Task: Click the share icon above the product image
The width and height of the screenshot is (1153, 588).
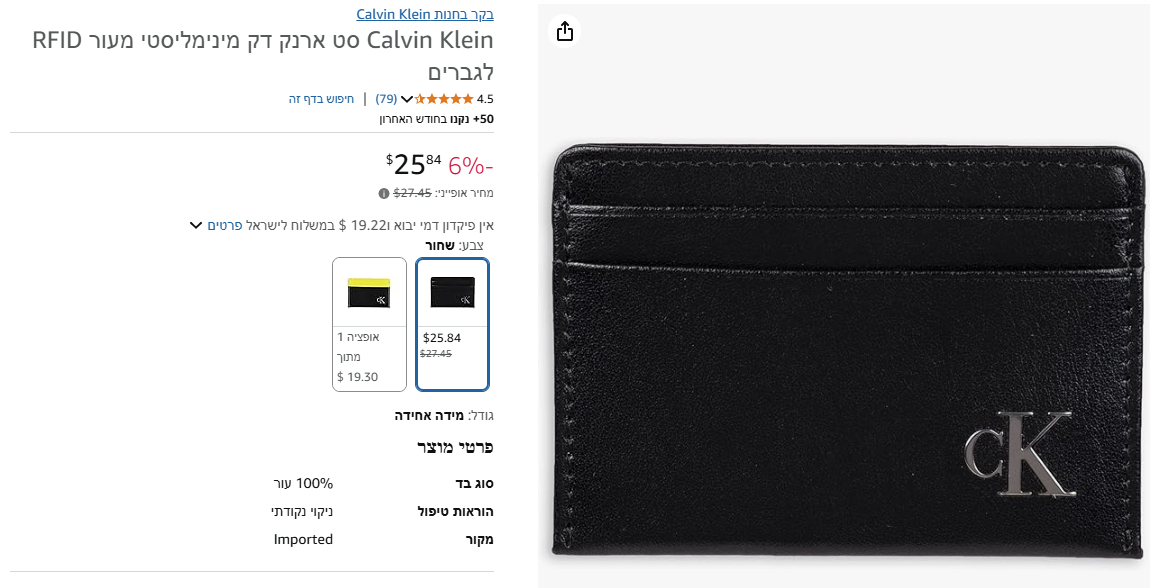Action: click(565, 32)
